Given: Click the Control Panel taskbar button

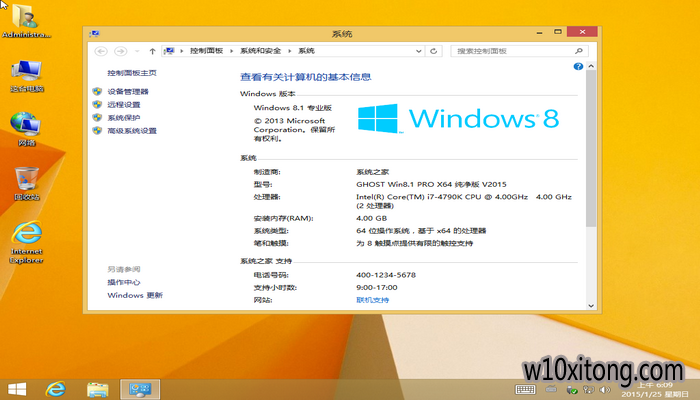Looking at the screenshot, I should point(140,389).
